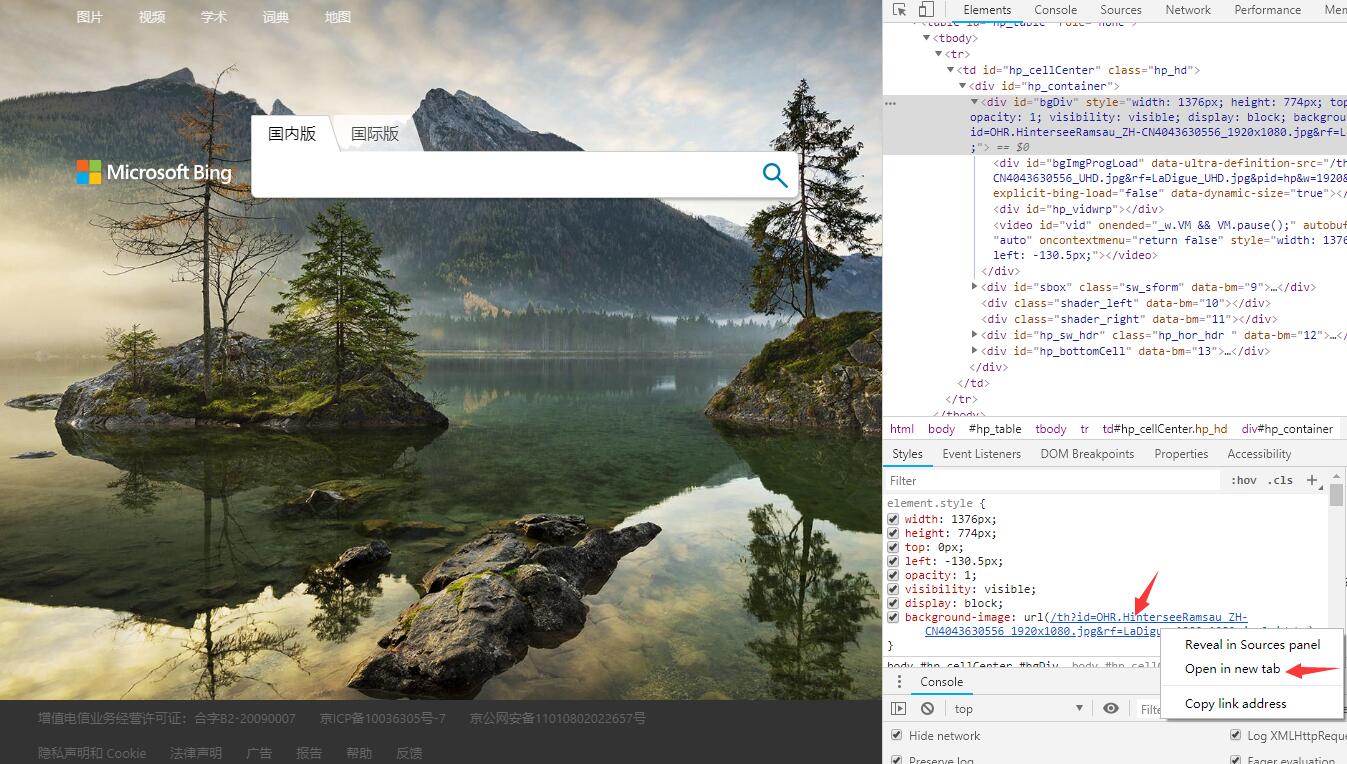Screen dimensions: 1347x764
Task: Choose Open in new tab from context menu
Action: point(1232,669)
